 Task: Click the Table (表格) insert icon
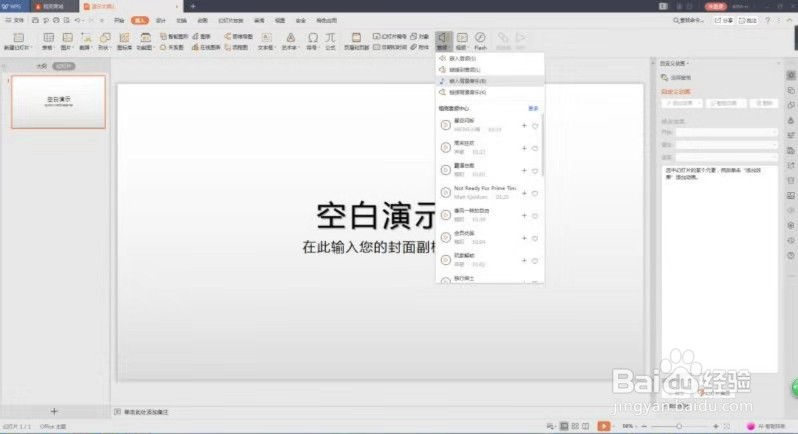48,40
